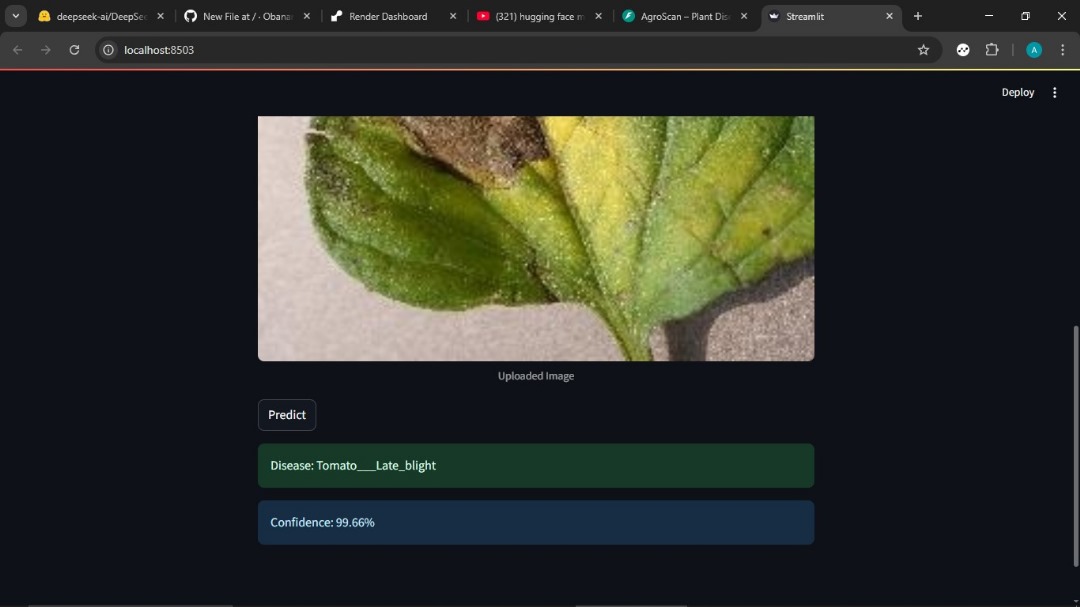
Task: View site information icon in address bar
Action: coord(108,50)
